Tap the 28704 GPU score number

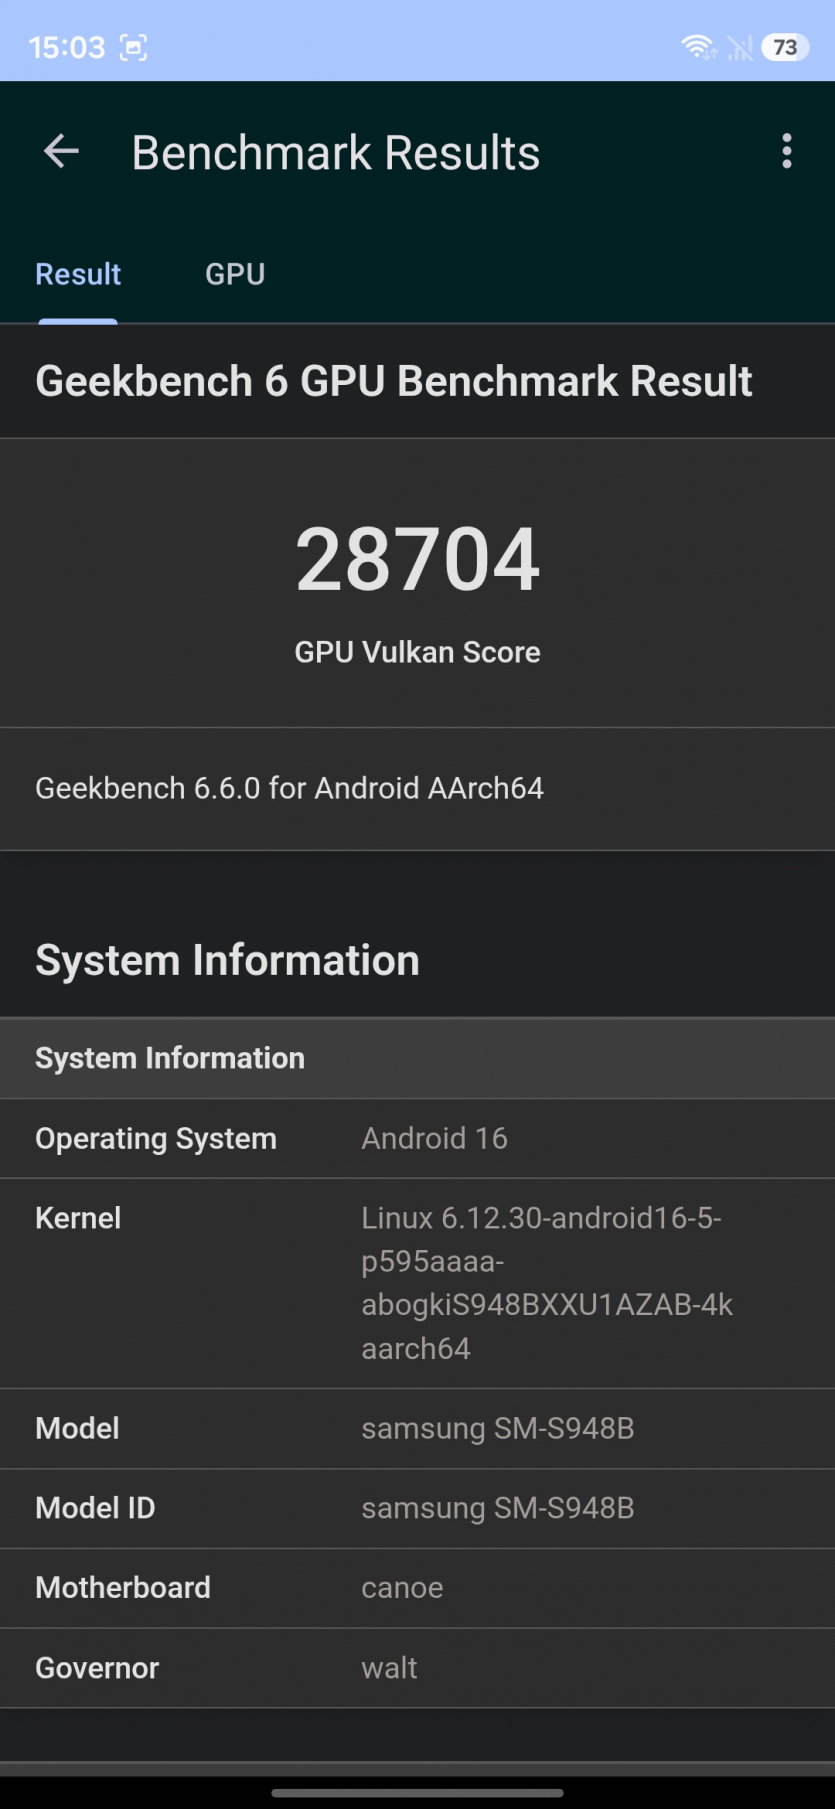click(x=417, y=560)
